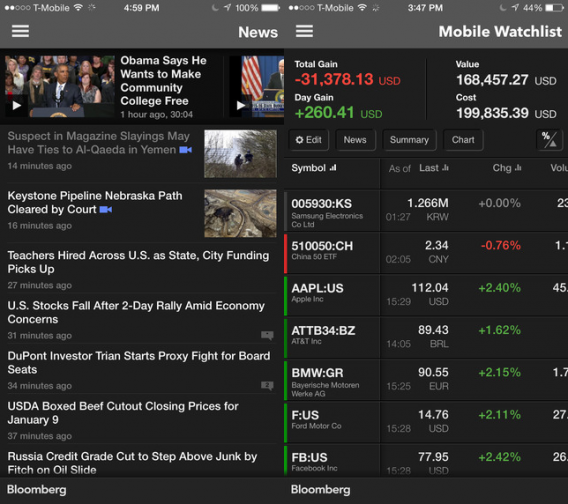Tap the +2.42% change for Facebook
The image size is (568, 504).
pos(500,457)
